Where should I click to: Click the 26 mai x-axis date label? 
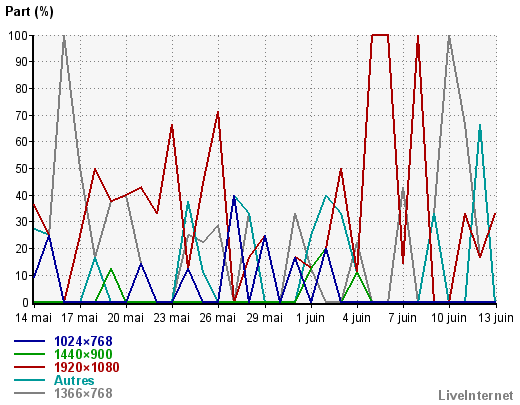pyautogui.click(x=218, y=318)
